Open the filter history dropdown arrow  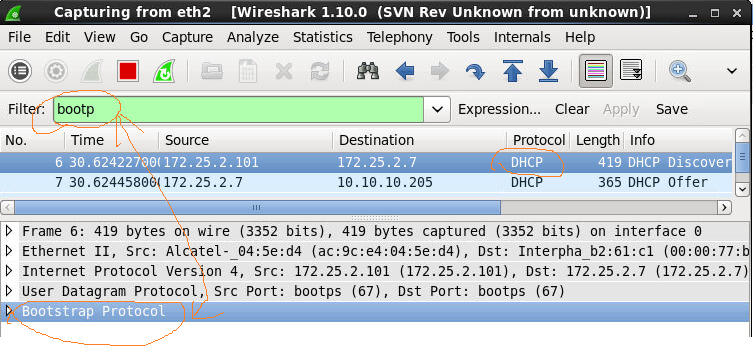click(437, 109)
